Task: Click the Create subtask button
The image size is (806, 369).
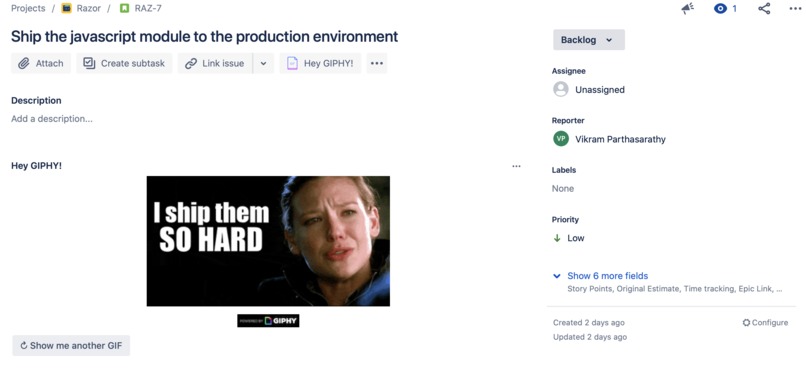Action: 124,63
